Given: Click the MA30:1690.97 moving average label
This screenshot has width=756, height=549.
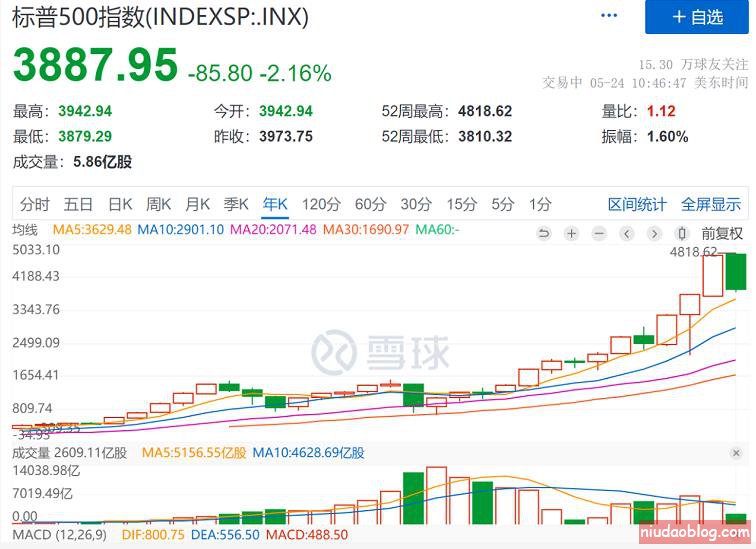Looking at the screenshot, I should tap(366, 229).
